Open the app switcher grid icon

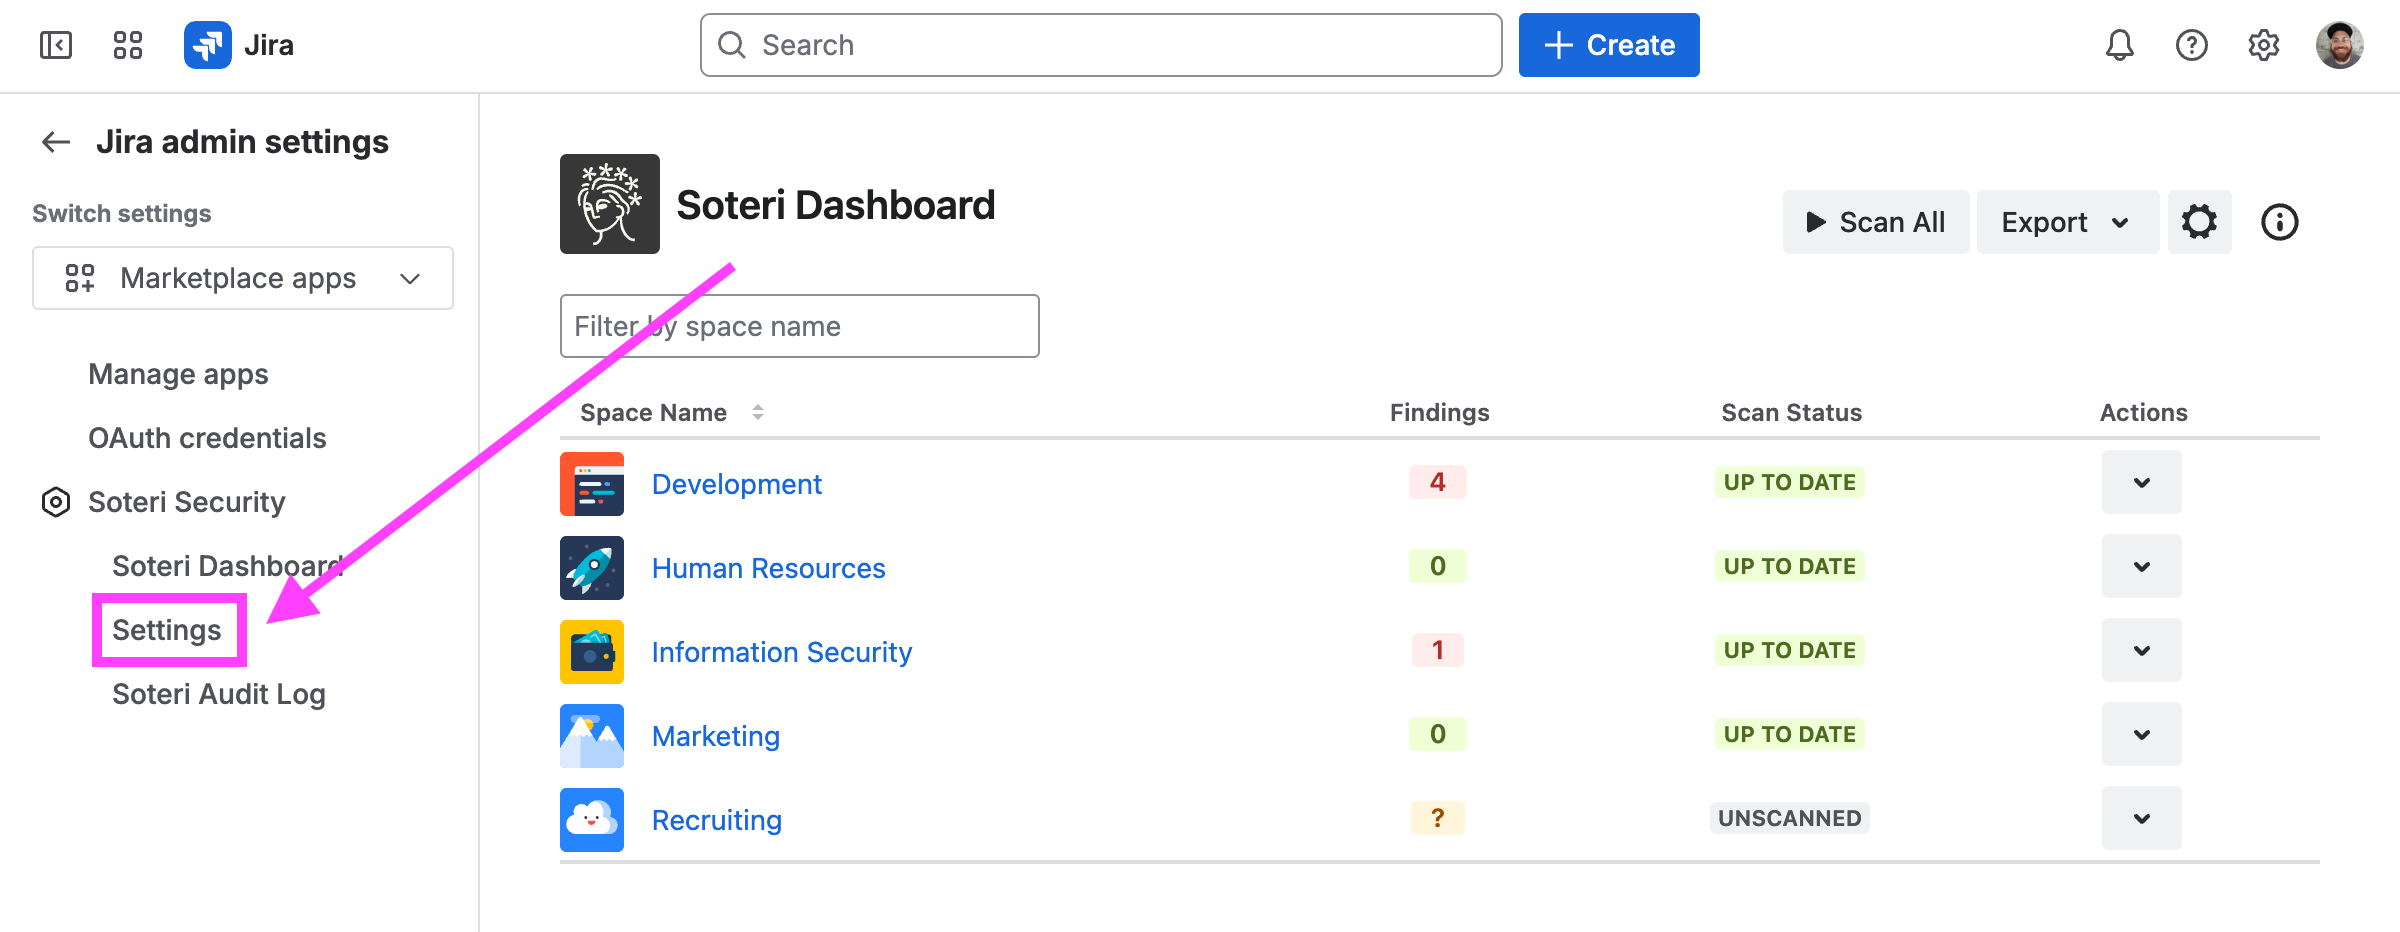coord(128,45)
